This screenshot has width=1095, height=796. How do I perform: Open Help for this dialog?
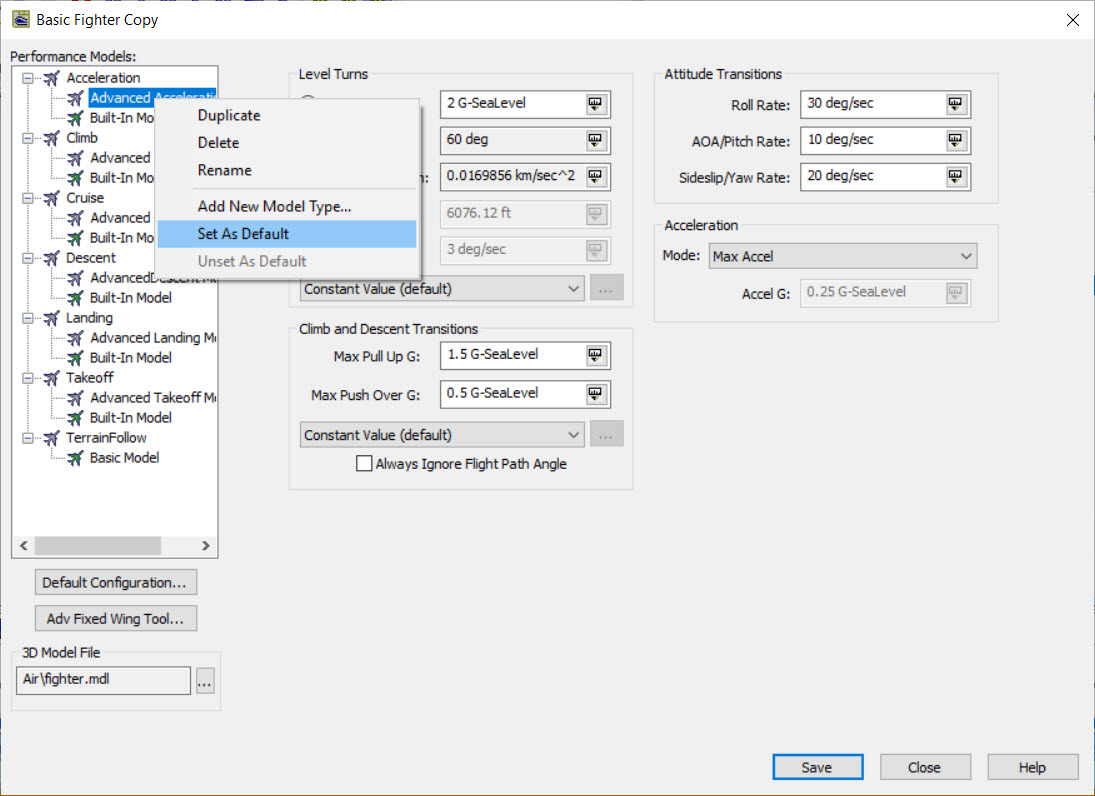point(1033,767)
